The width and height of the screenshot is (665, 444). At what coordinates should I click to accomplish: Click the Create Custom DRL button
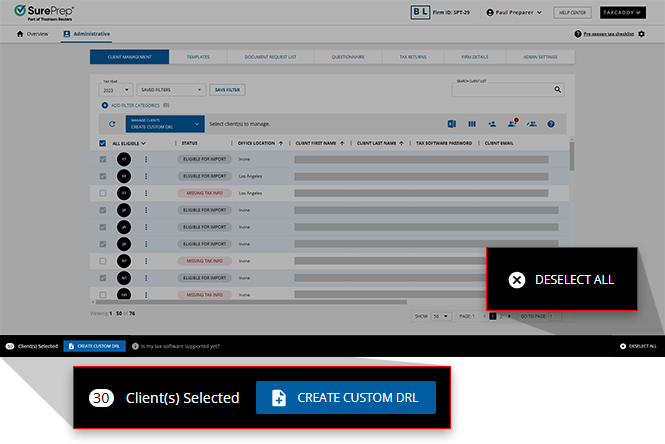[345, 397]
